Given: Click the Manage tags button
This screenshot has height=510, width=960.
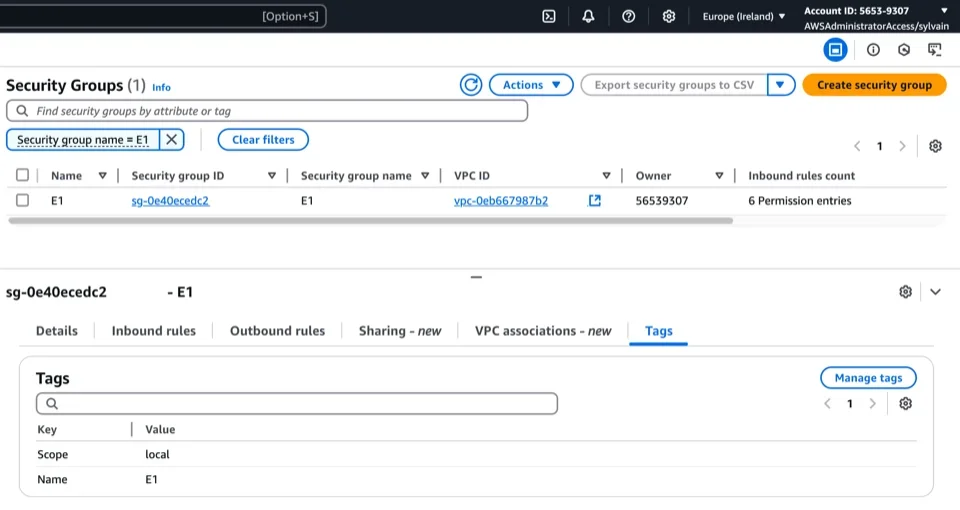Looking at the screenshot, I should (x=868, y=378).
